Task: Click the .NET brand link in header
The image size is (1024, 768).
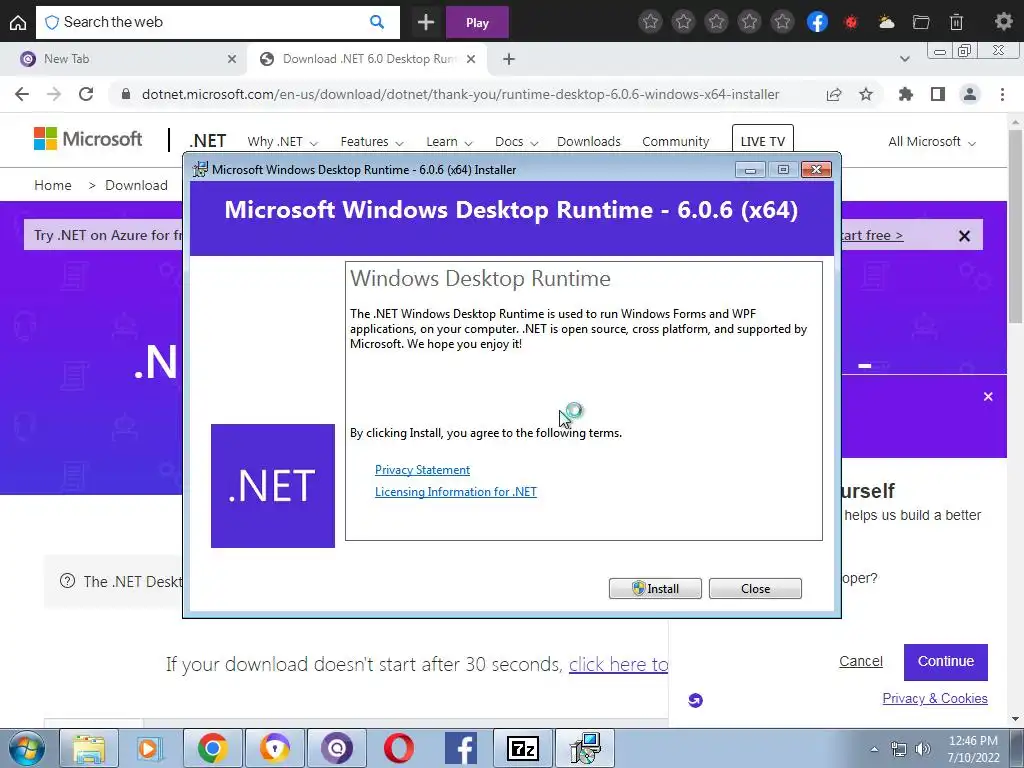Action: 207,141
